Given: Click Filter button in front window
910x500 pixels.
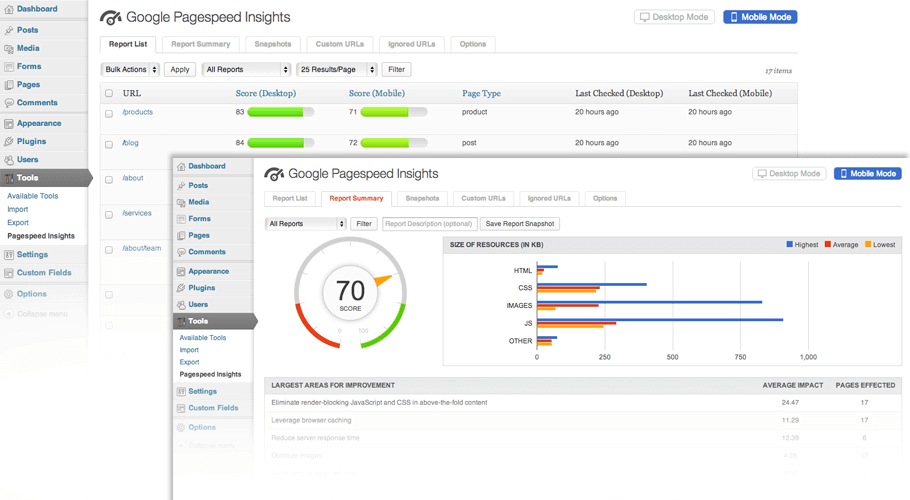Looking at the screenshot, I should pos(364,224).
